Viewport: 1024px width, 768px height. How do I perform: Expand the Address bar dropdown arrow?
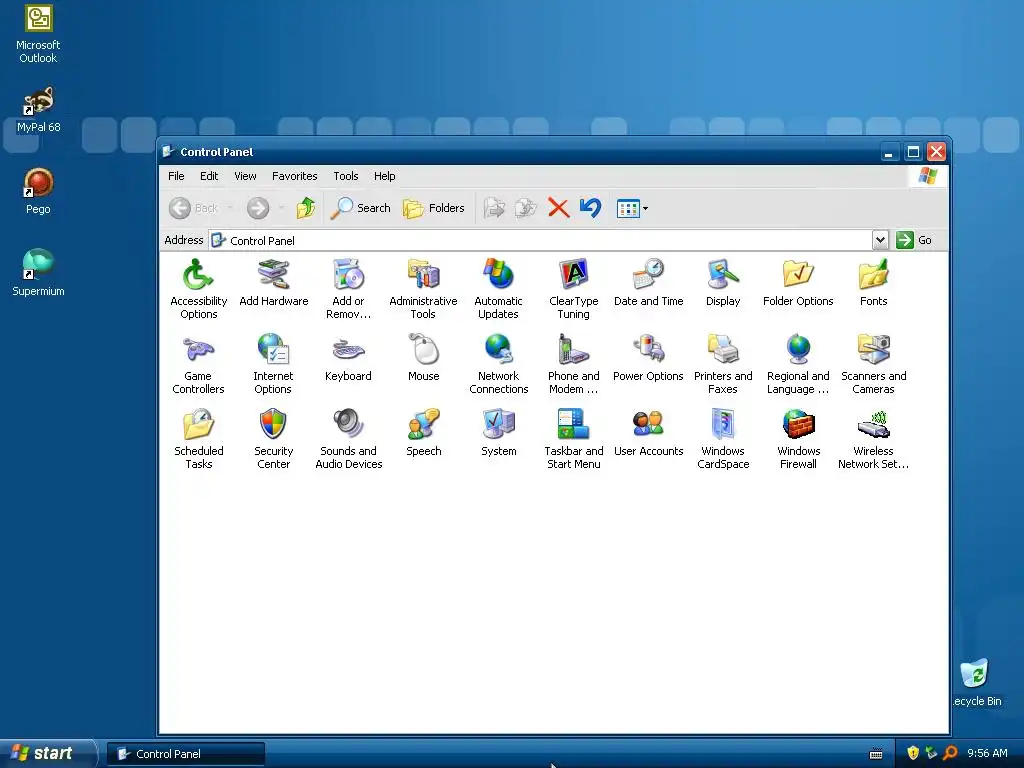[880, 240]
